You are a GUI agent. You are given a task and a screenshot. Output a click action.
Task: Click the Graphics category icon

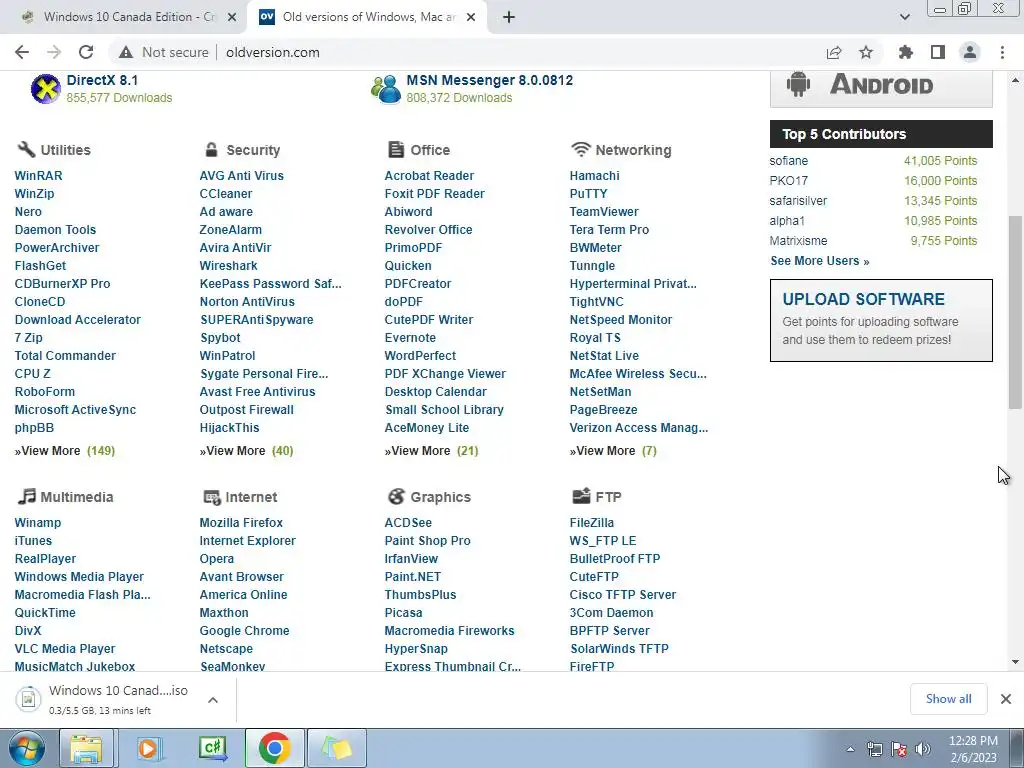tap(396, 496)
